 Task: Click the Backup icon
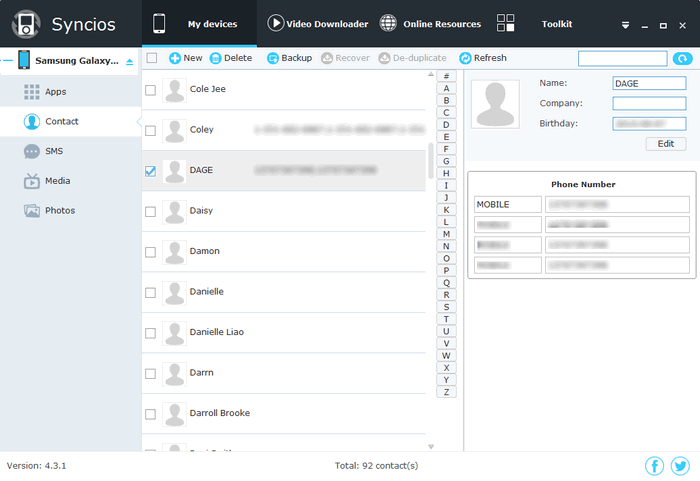point(273,58)
